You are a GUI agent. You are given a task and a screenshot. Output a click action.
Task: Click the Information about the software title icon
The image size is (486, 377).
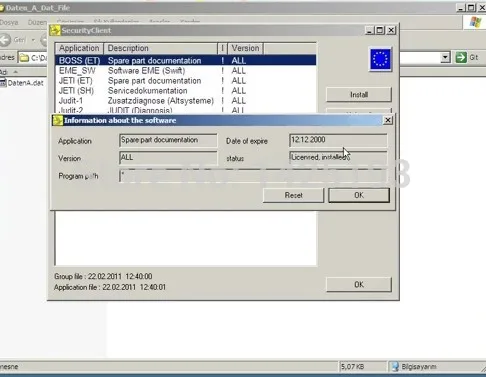(x=58, y=120)
